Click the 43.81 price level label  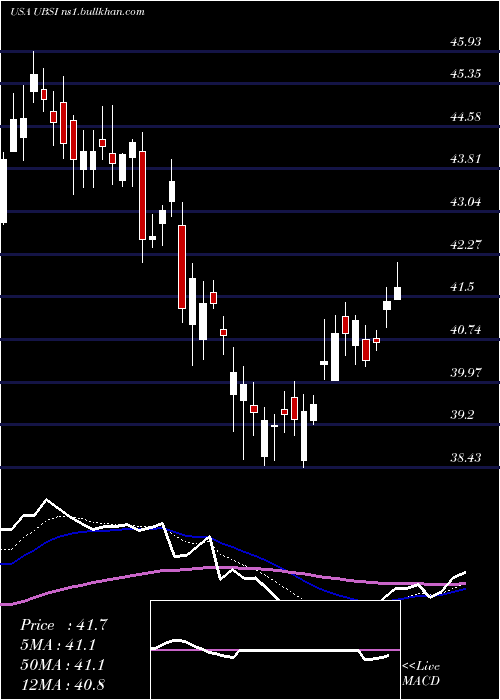[x=466, y=159]
